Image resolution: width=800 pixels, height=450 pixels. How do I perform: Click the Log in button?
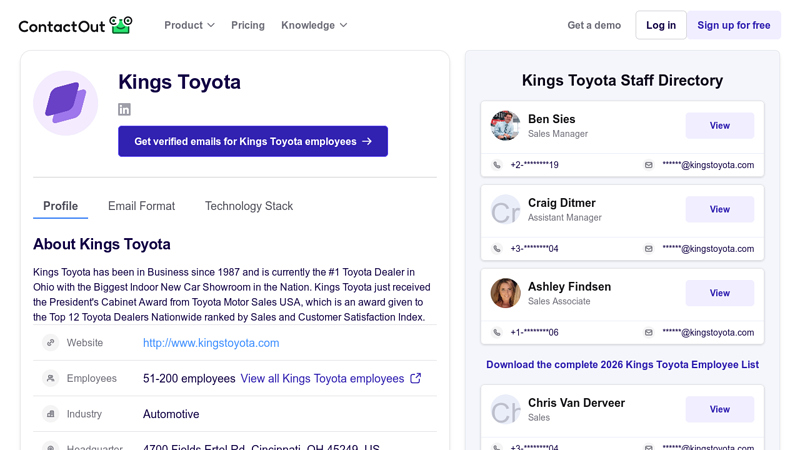tap(661, 25)
